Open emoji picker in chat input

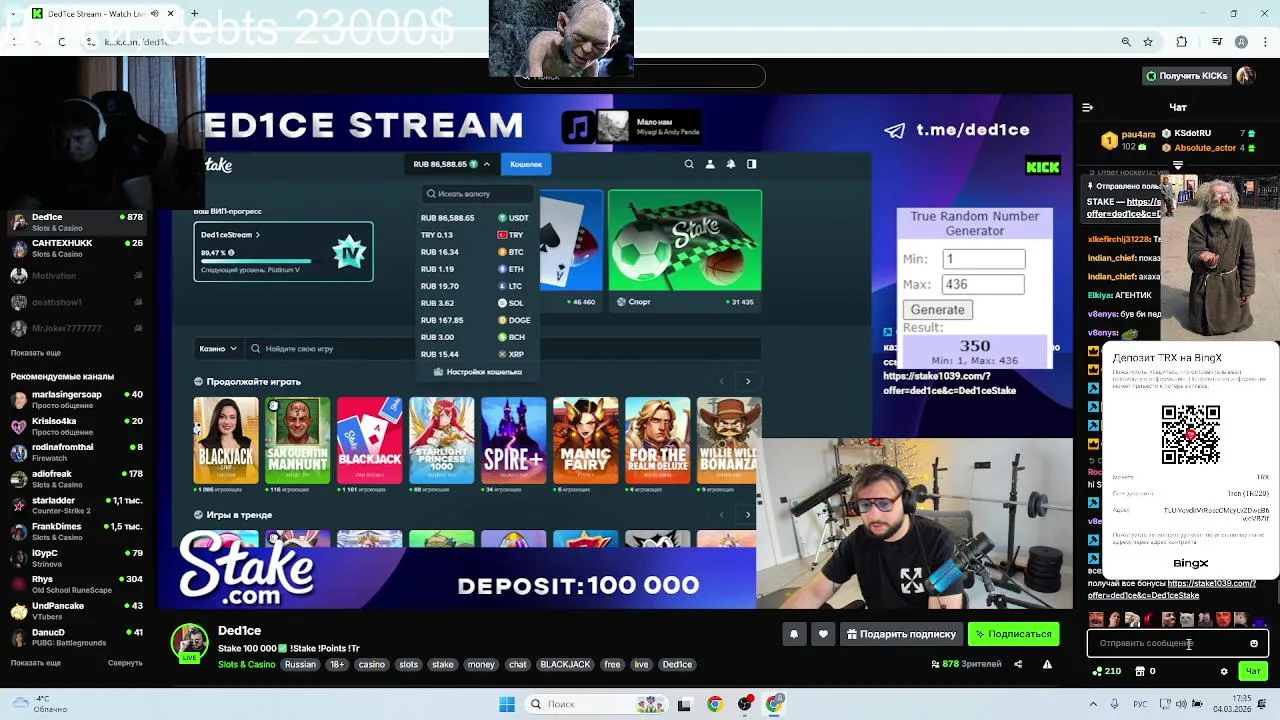(x=1253, y=643)
